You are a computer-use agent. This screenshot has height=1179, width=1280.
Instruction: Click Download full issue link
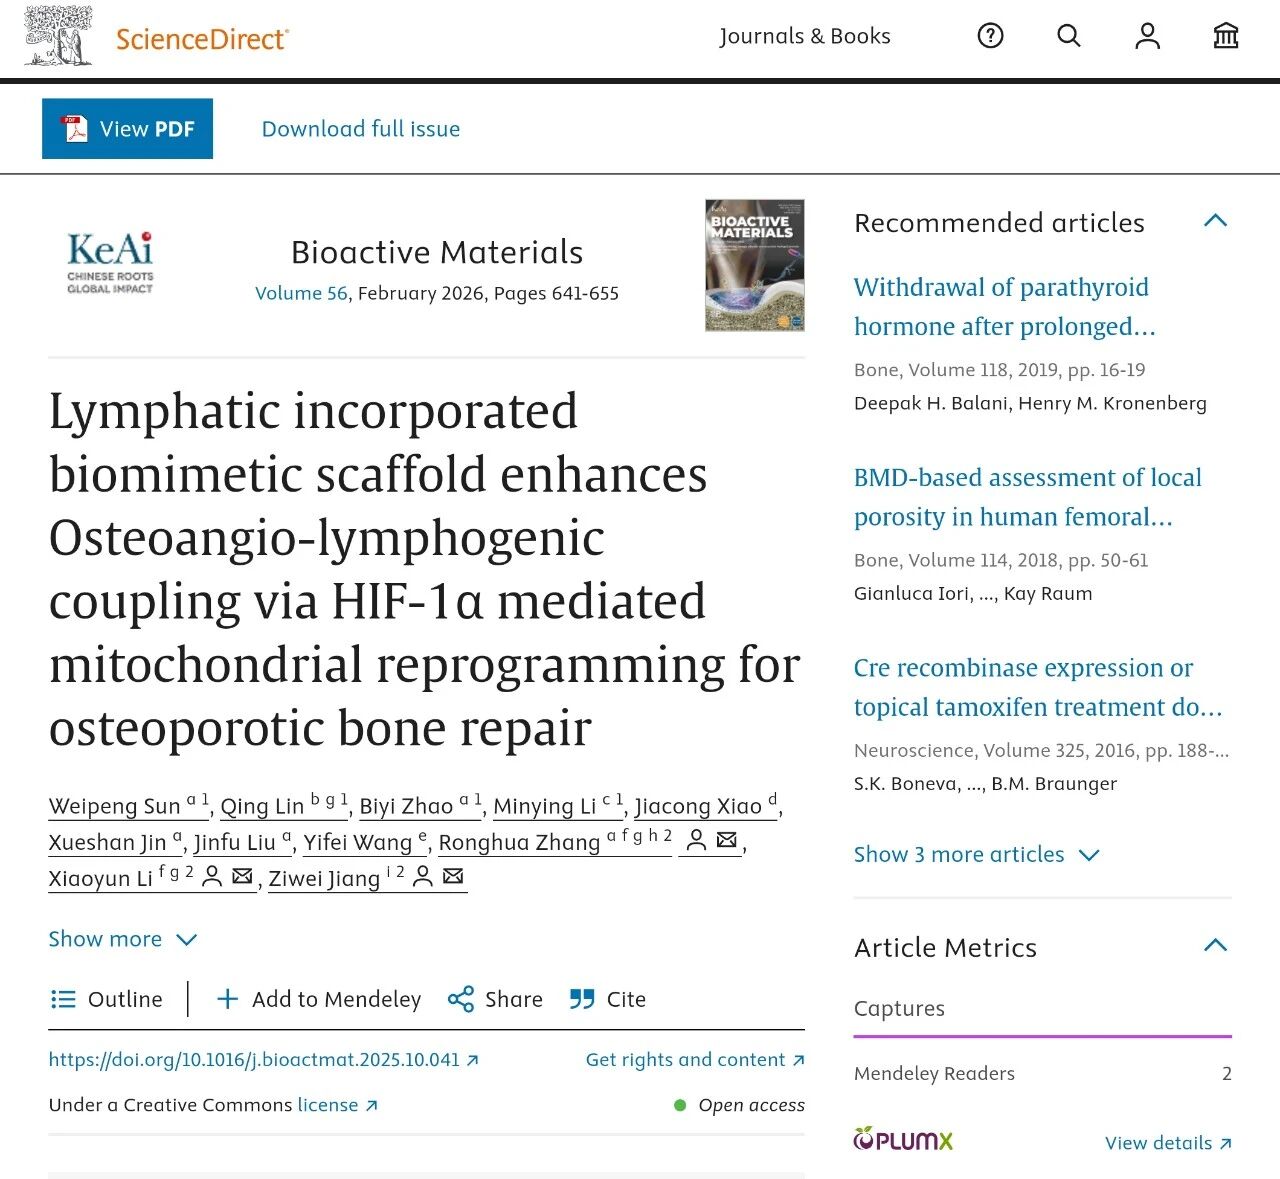[x=361, y=129]
